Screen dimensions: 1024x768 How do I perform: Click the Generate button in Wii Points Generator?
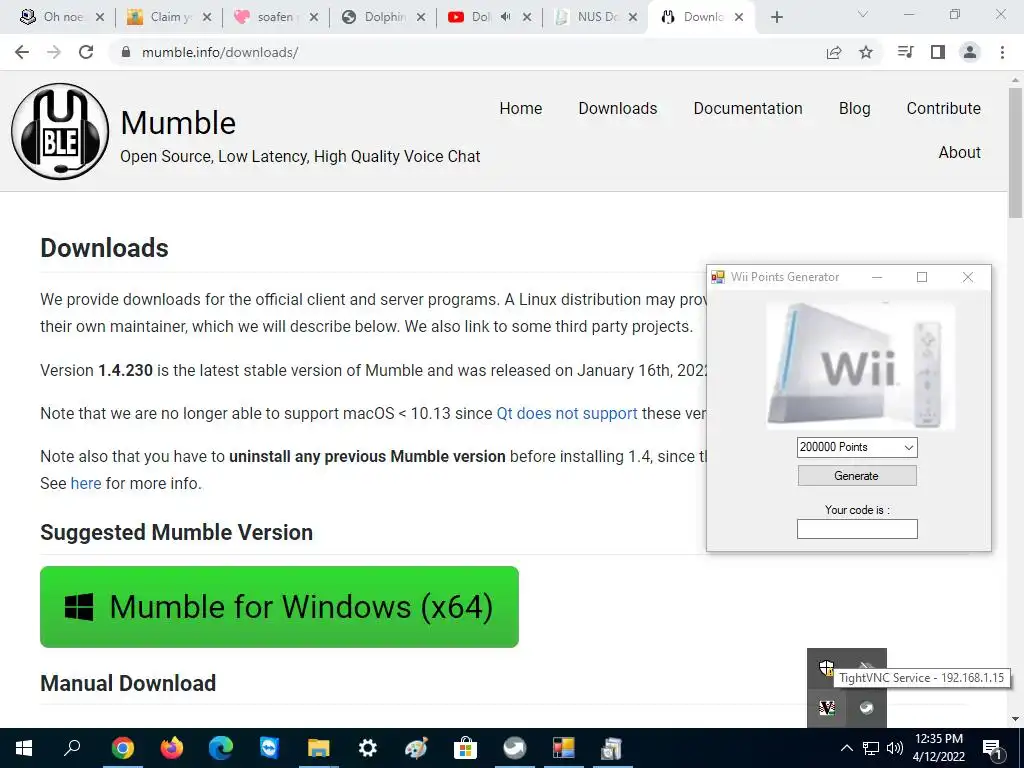click(857, 476)
